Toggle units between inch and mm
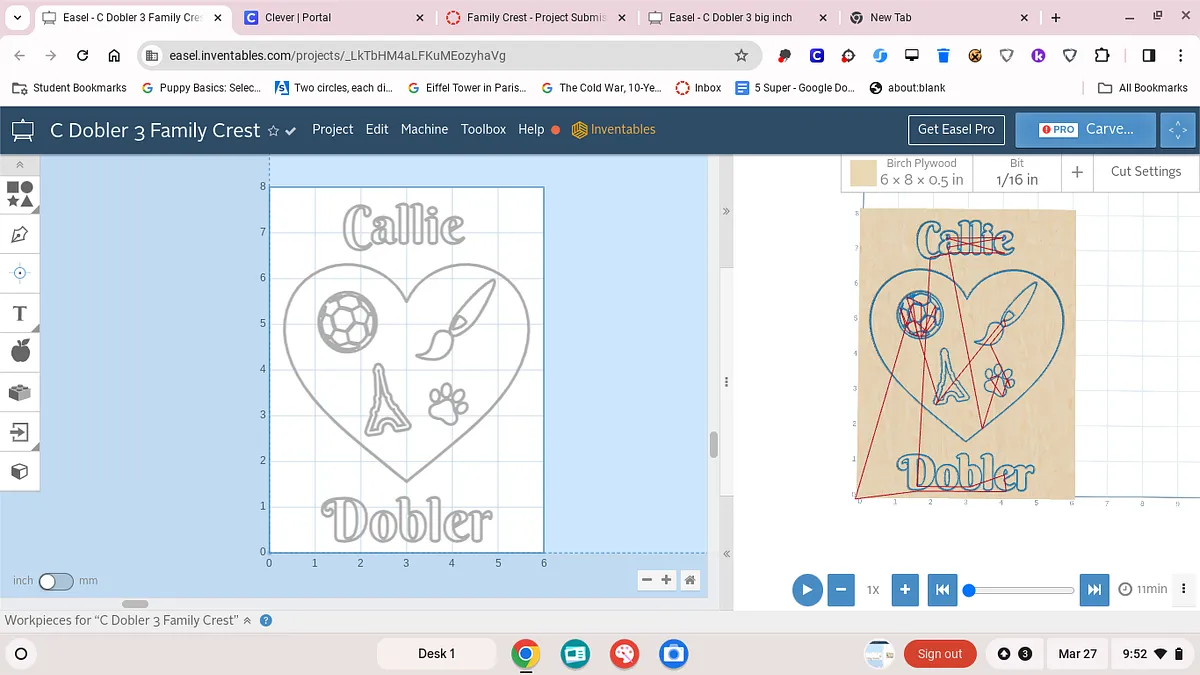Image resolution: width=1200 pixels, height=675 pixels. click(x=55, y=581)
